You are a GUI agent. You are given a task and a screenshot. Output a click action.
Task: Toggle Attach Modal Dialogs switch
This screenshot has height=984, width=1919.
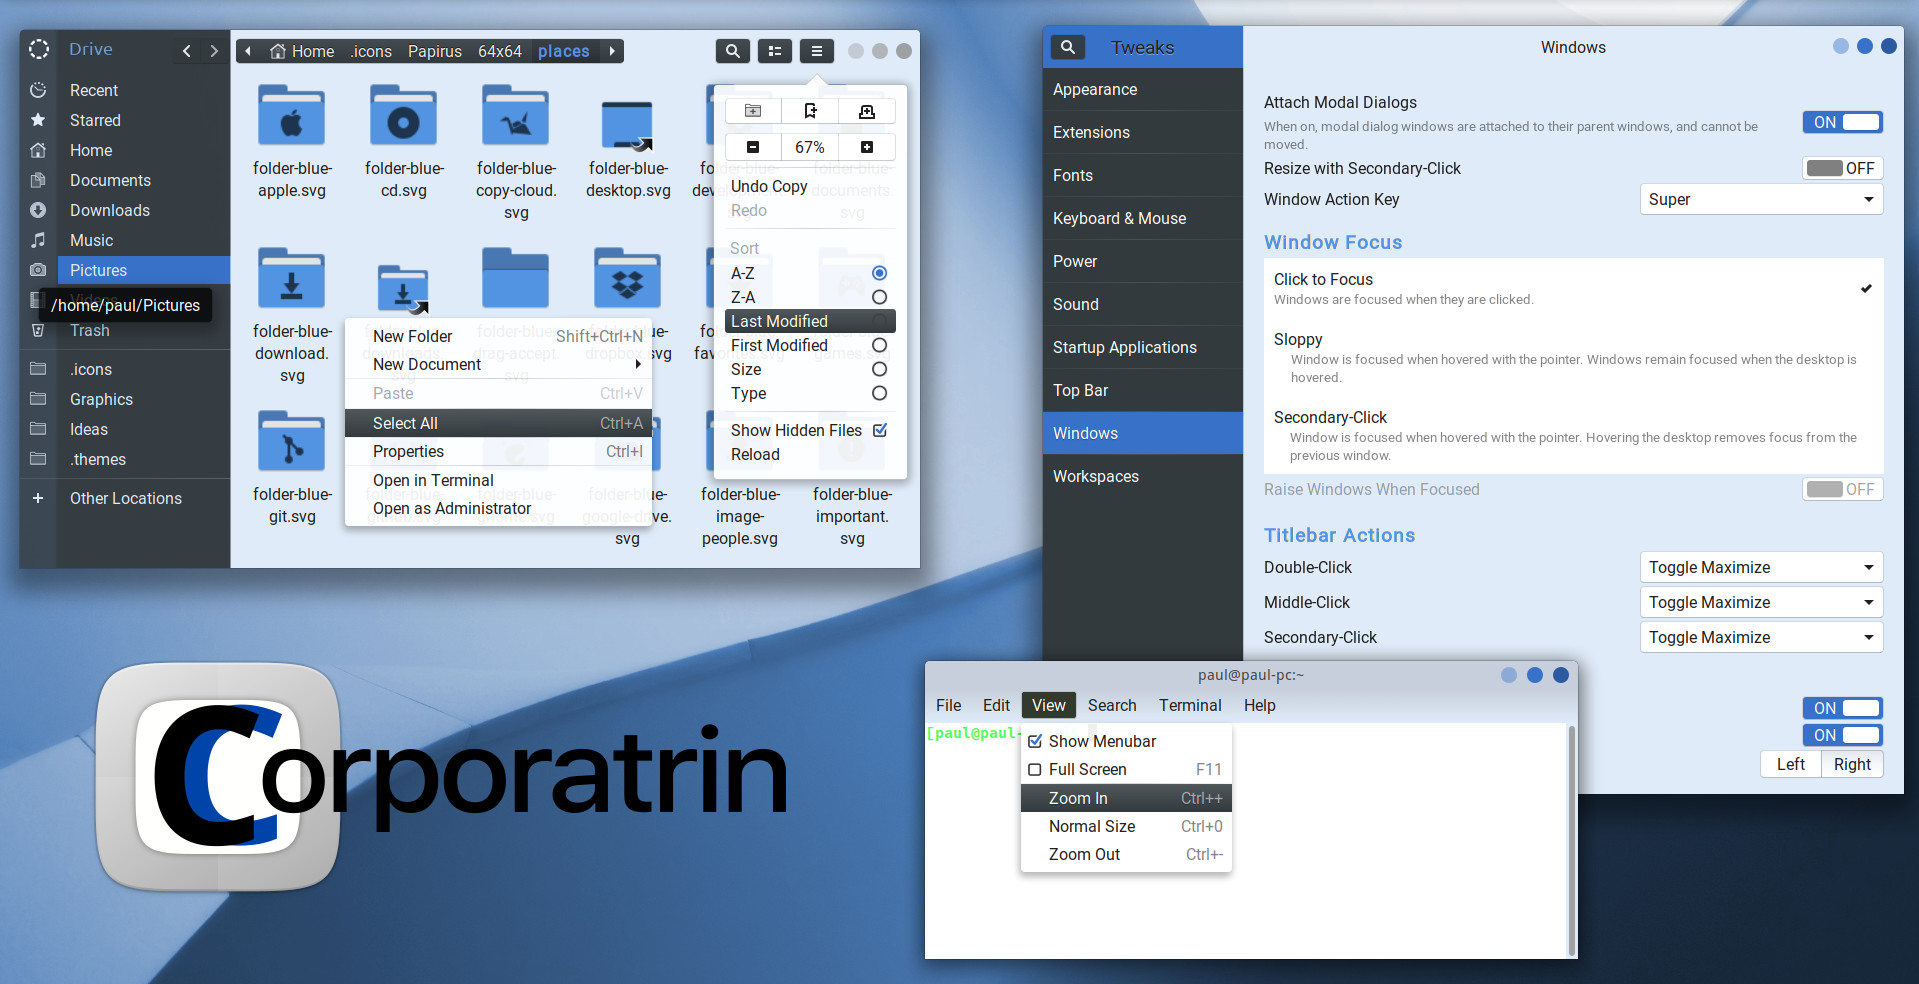coord(1843,122)
